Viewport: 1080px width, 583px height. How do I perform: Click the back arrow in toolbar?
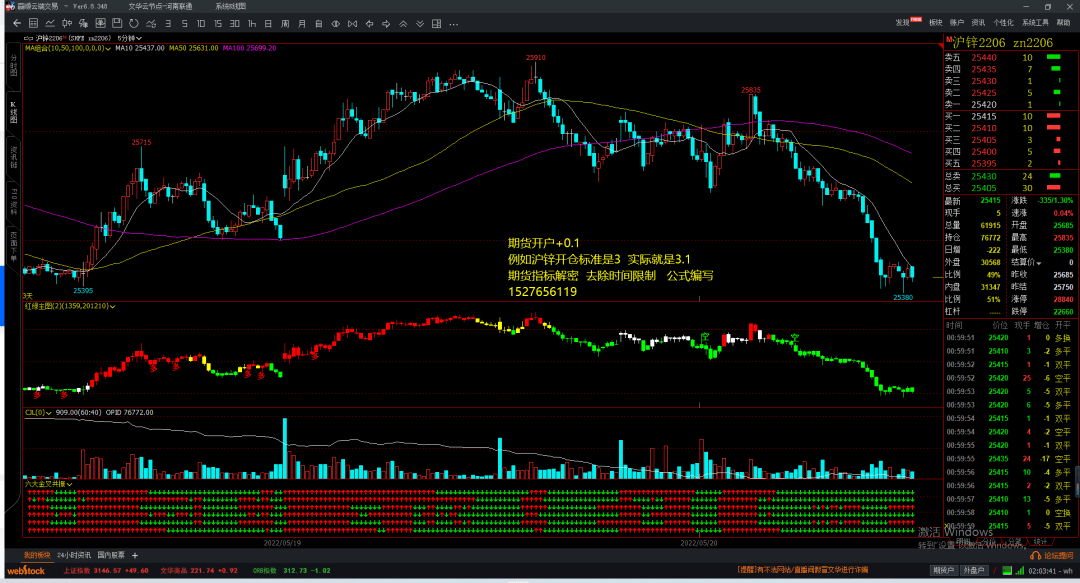(16, 22)
